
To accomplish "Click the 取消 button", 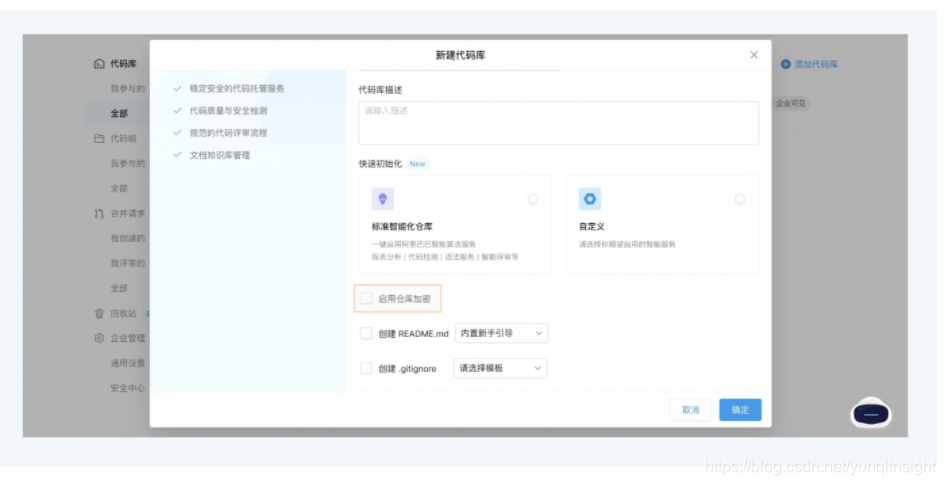I will click(690, 410).
